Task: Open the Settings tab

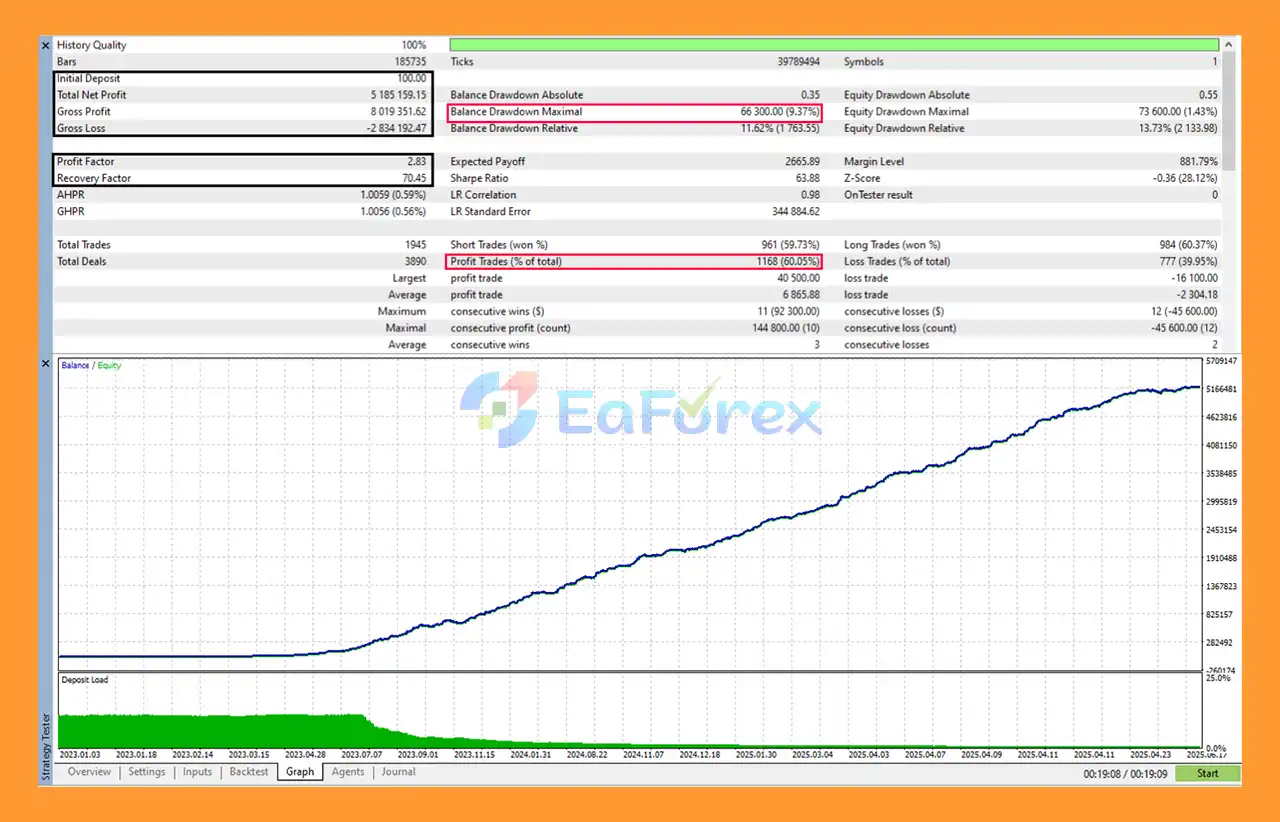Action: (x=147, y=772)
